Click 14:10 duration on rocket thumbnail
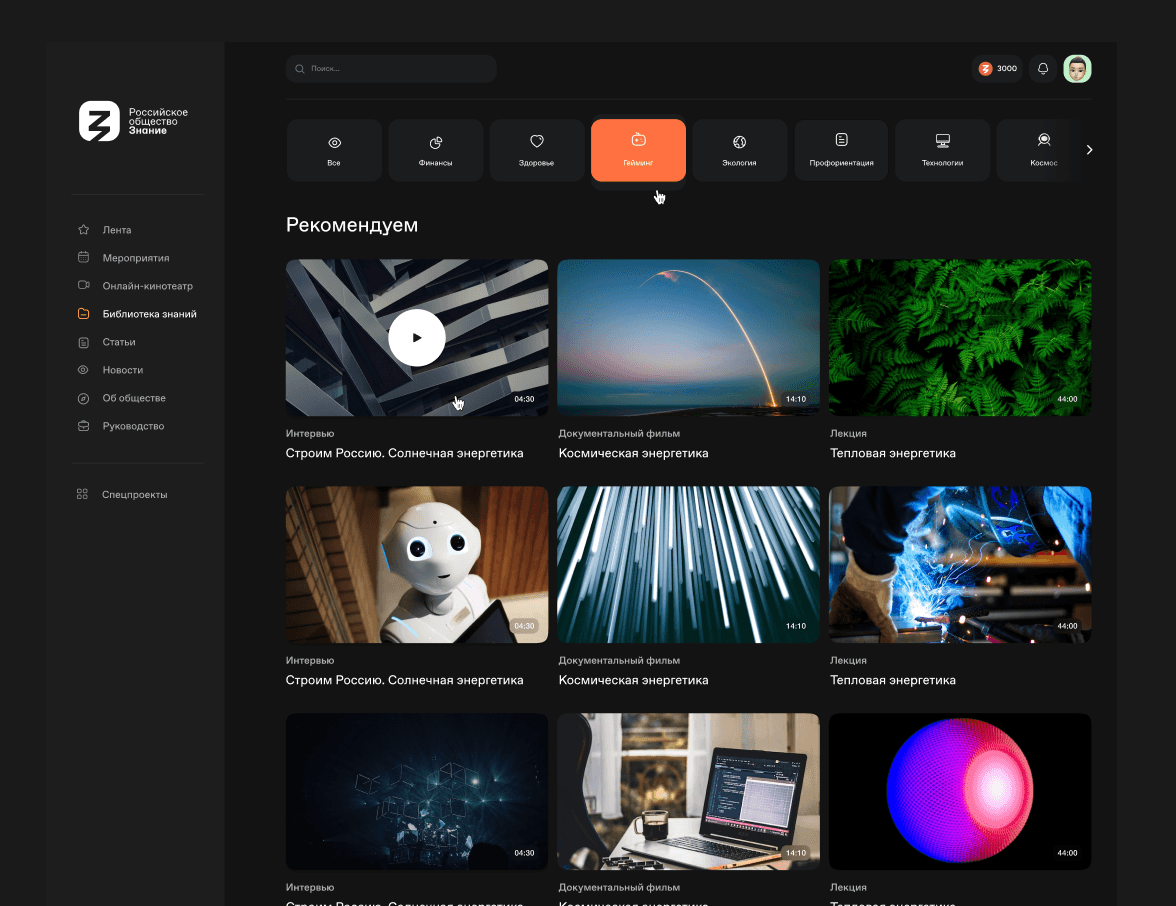The height and width of the screenshot is (906, 1176). pos(796,399)
